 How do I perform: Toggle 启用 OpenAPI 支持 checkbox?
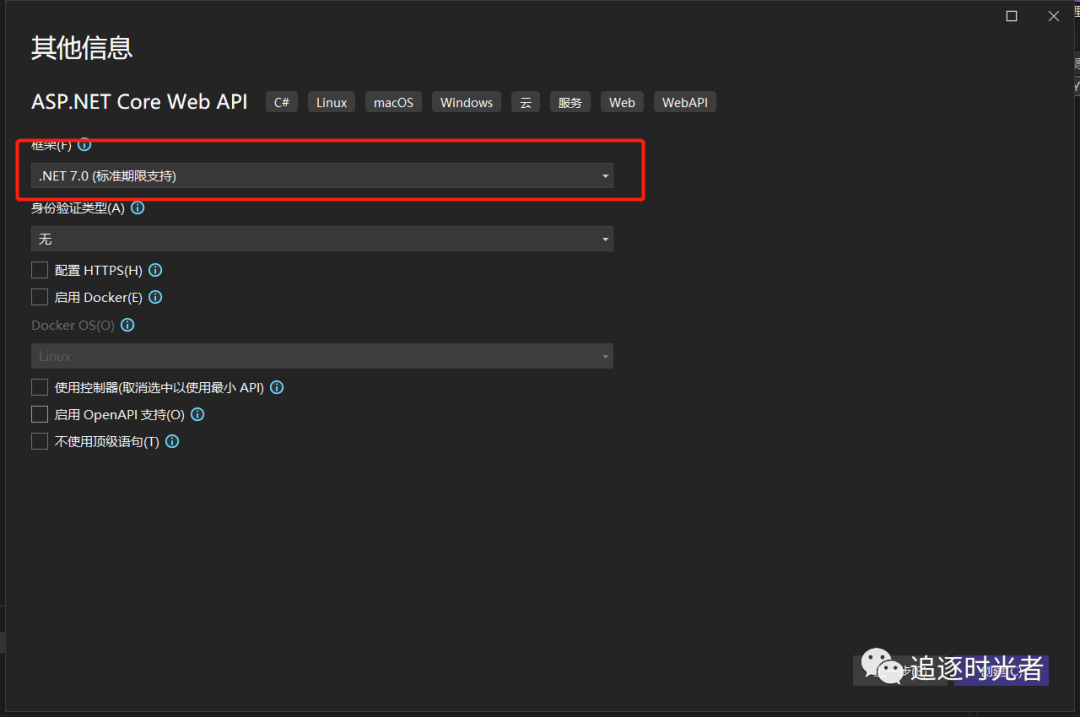click(39, 414)
